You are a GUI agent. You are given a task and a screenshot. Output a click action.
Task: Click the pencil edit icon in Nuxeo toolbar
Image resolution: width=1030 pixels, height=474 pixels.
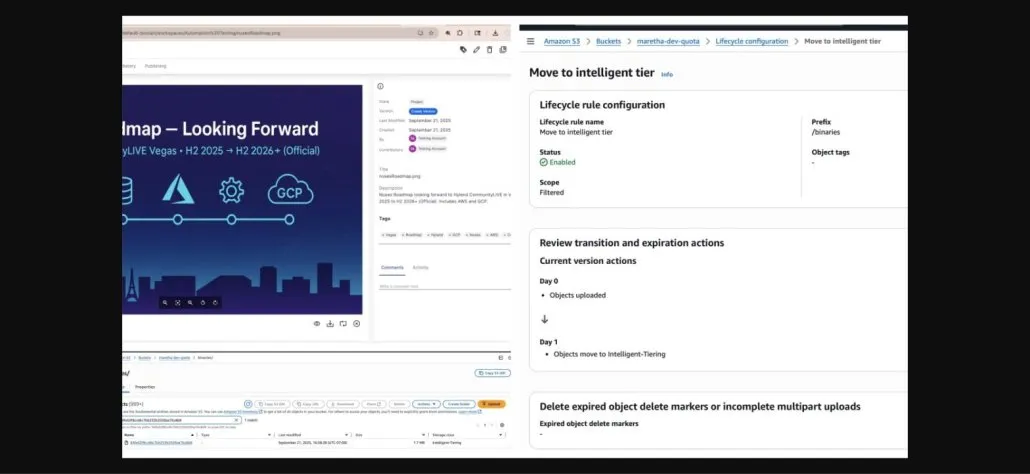click(476, 49)
